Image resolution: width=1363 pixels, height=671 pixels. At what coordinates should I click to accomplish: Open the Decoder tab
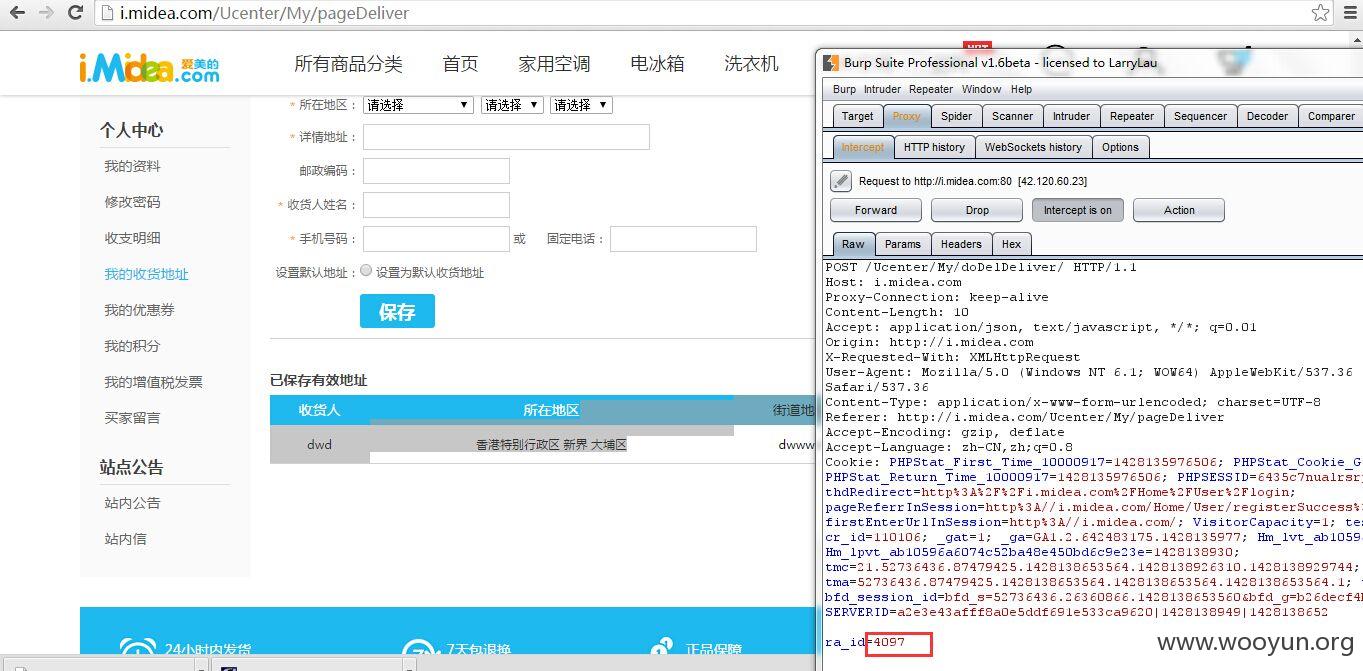[1267, 116]
